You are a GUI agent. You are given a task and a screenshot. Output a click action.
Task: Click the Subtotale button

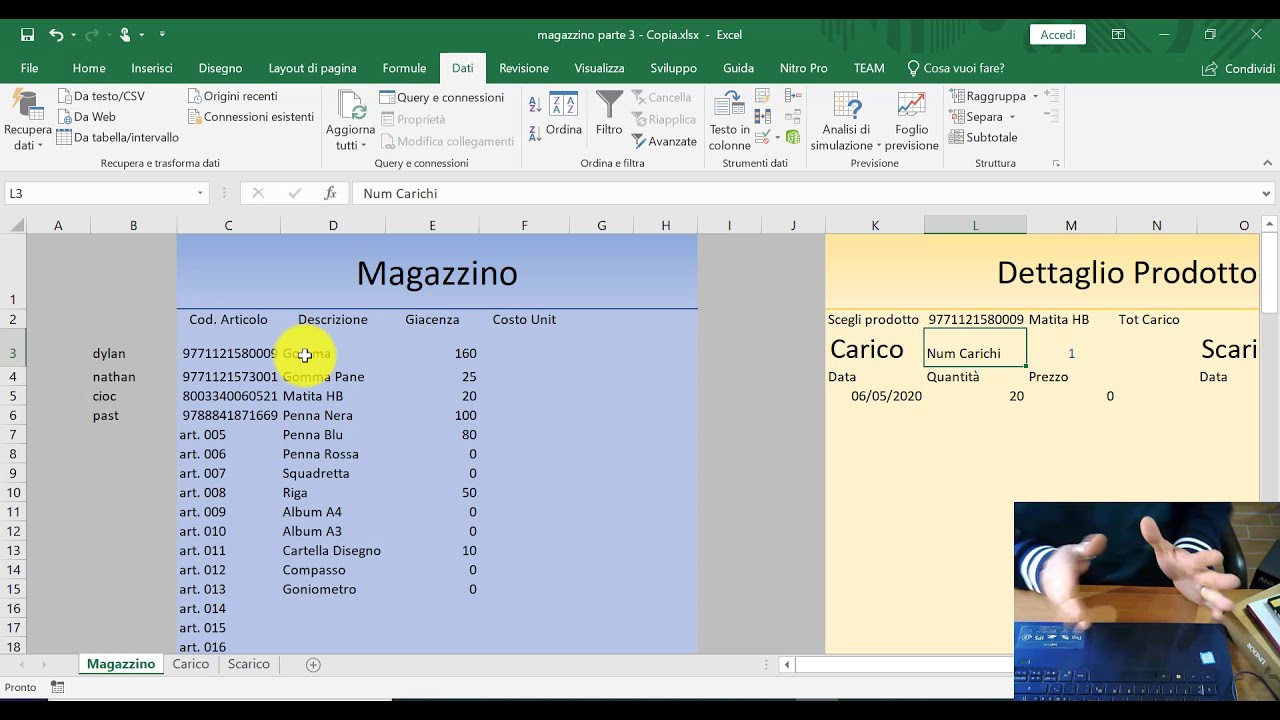coord(984,137)
